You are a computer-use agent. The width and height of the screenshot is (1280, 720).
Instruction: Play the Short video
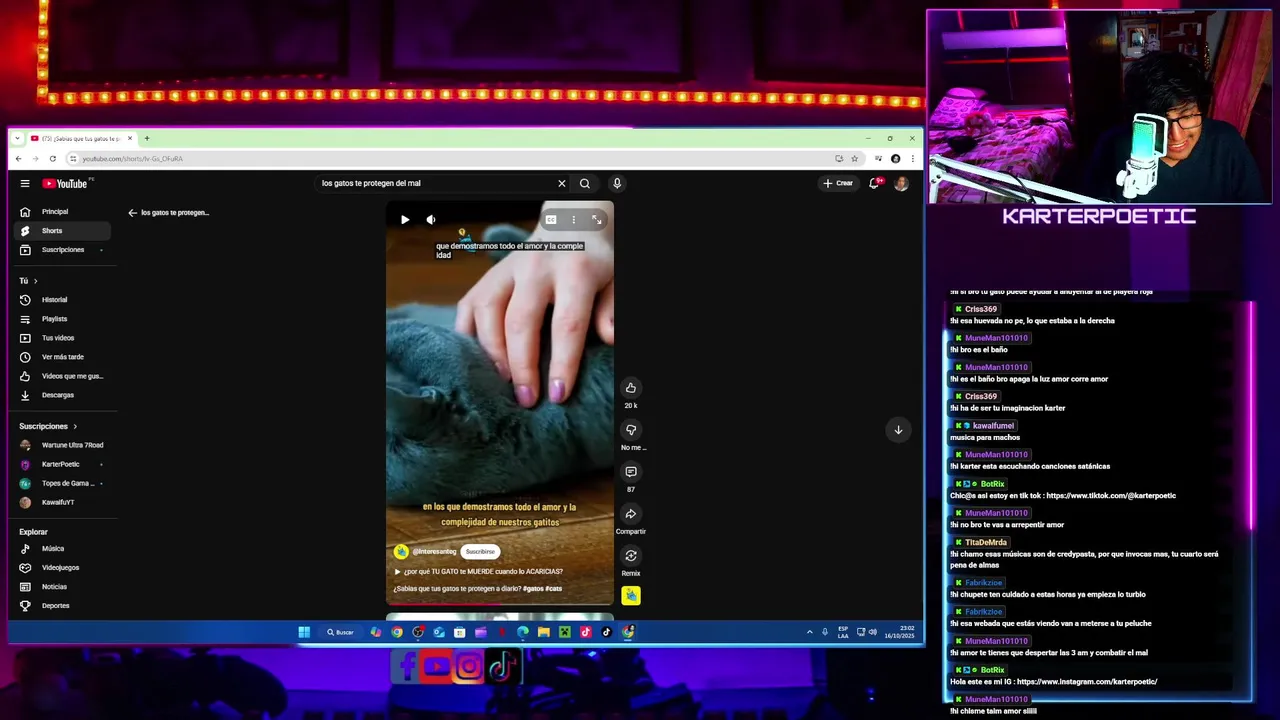click(x=405, y=219)
